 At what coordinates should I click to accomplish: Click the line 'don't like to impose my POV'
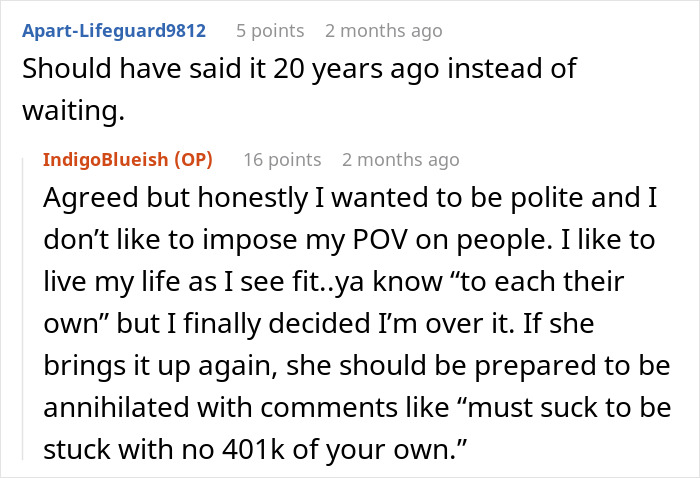click(x=349, y=239)
